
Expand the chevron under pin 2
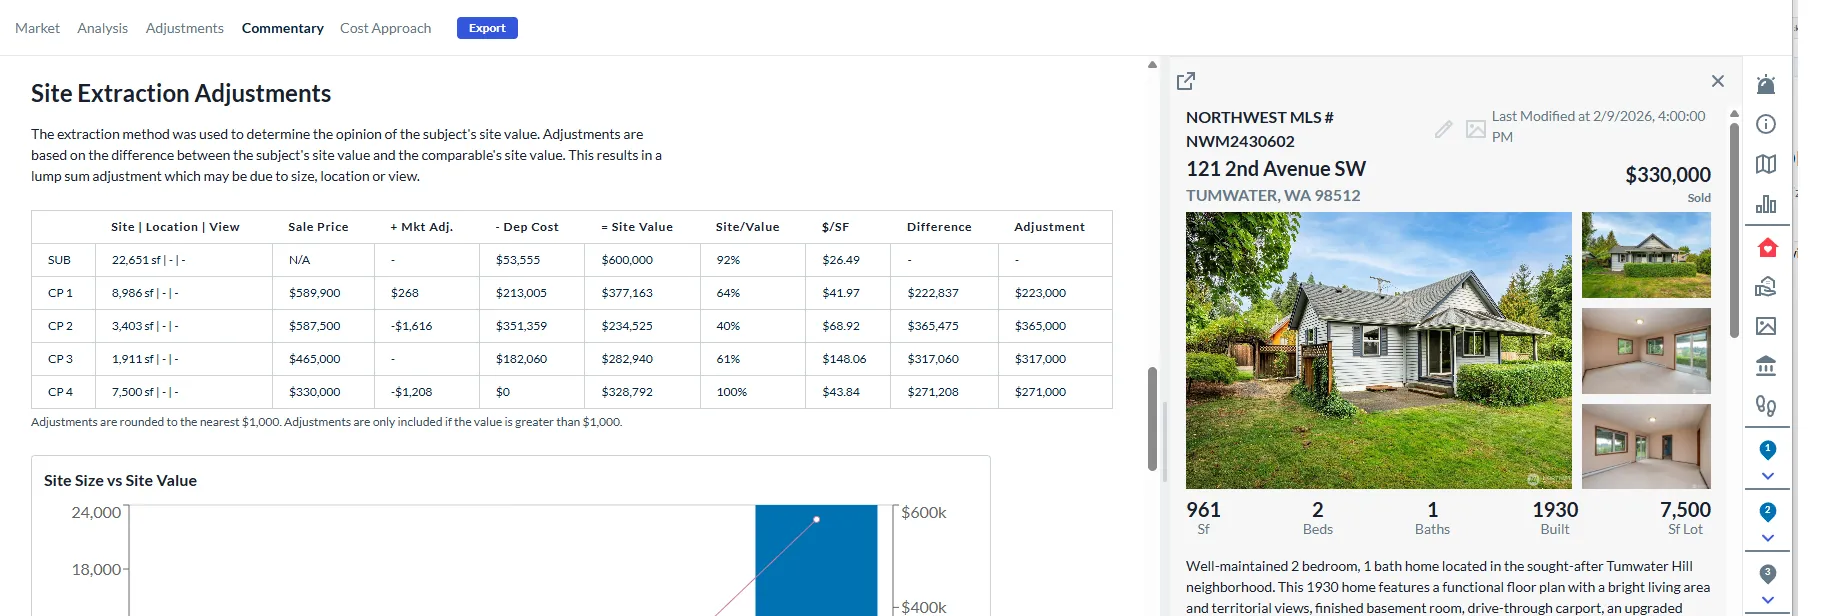[x=1768, y=538]
